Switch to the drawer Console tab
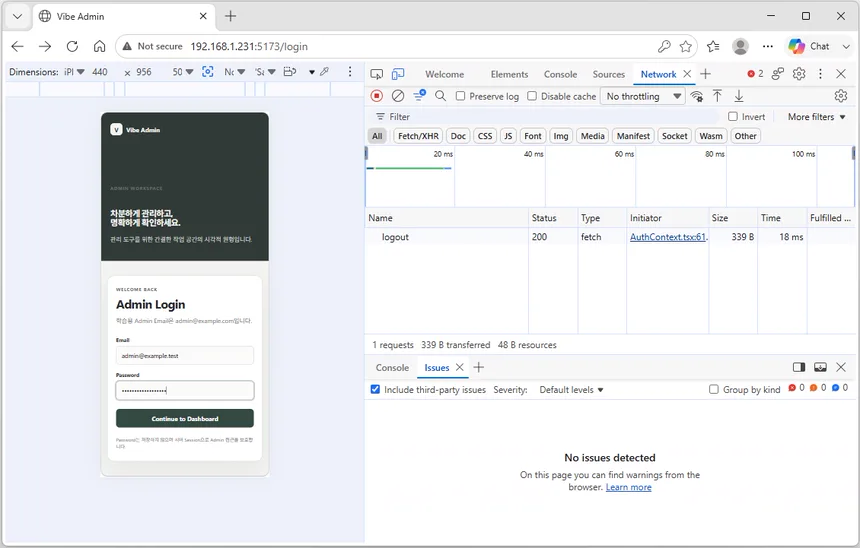The width and height of the screenshot is (860, 548). [392, 368]
